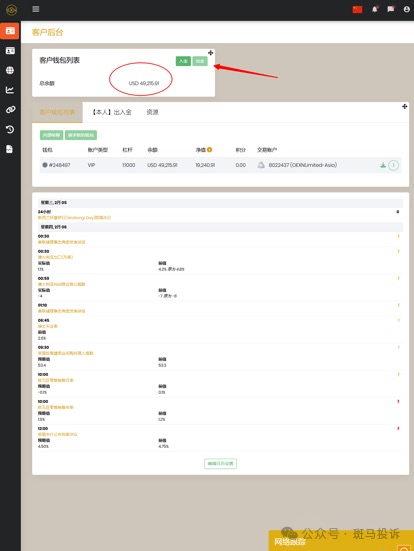Click the light green 出金 button

pos(200,61)
